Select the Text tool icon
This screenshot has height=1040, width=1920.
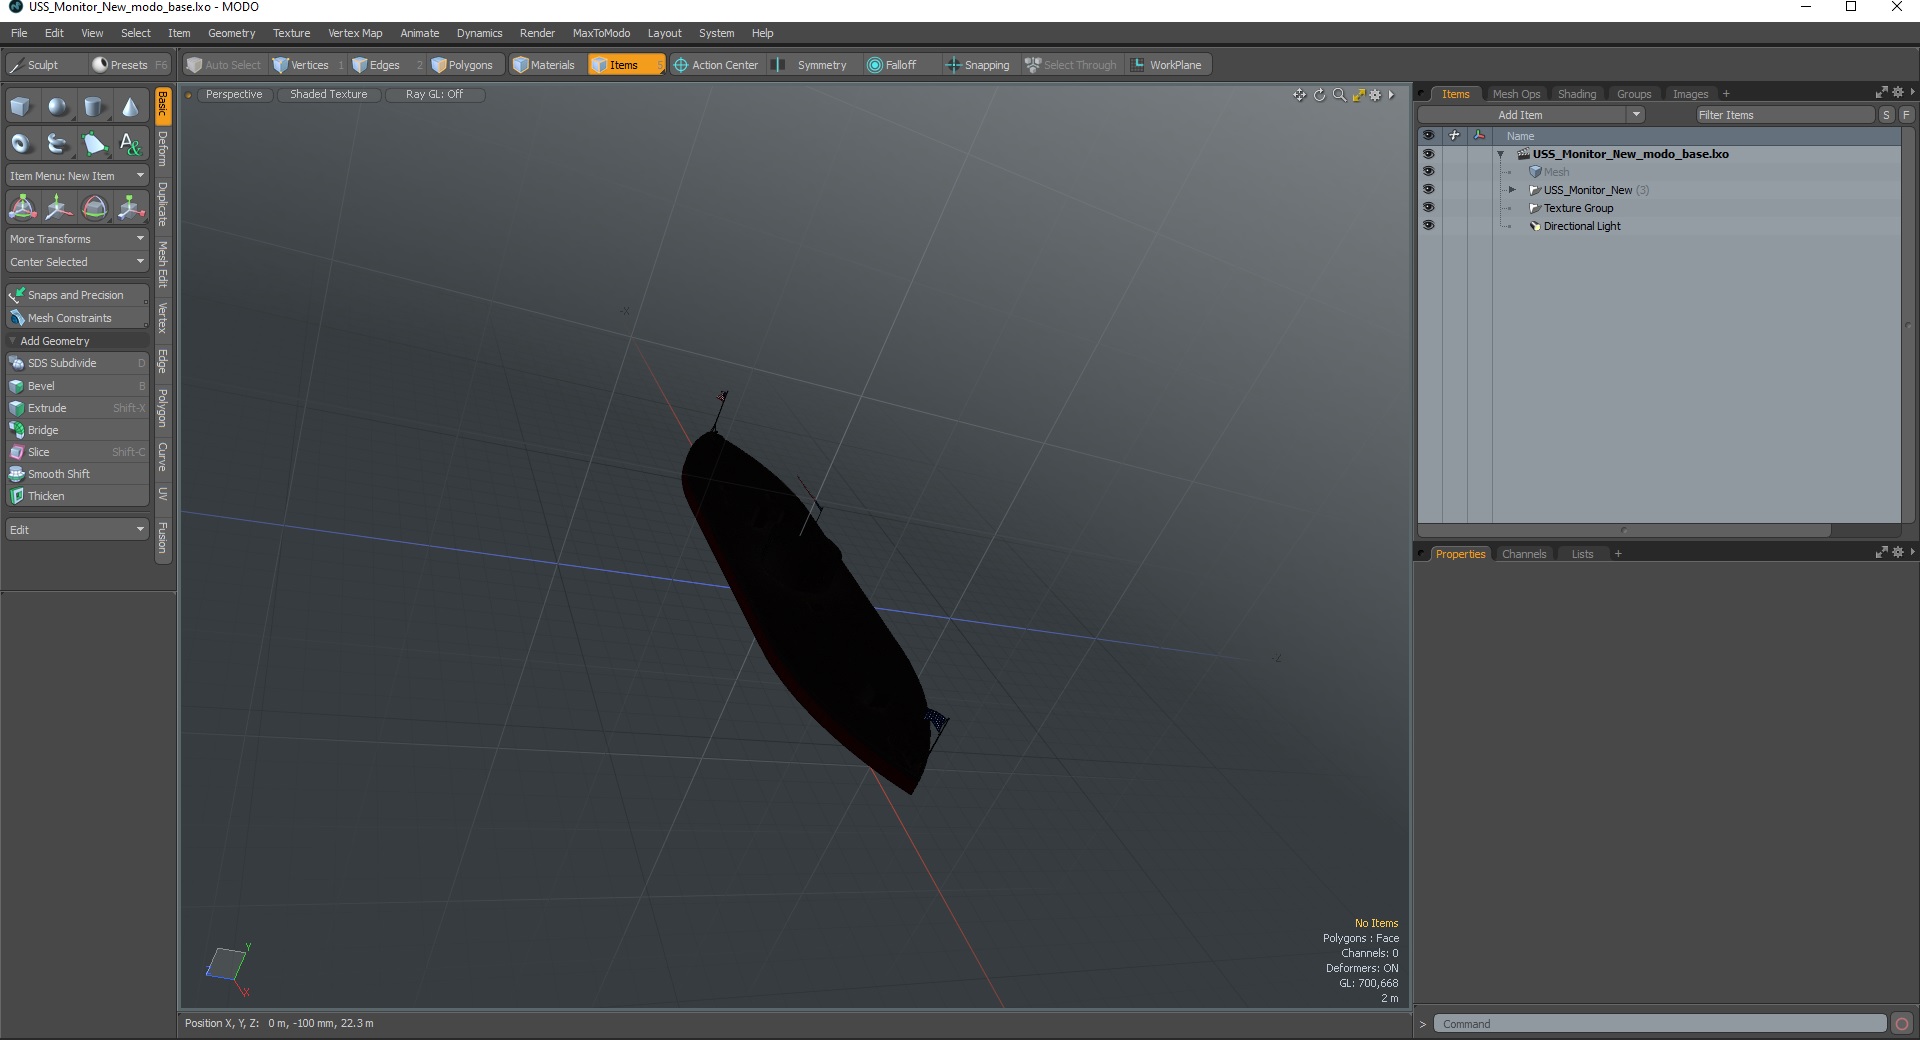130,144
